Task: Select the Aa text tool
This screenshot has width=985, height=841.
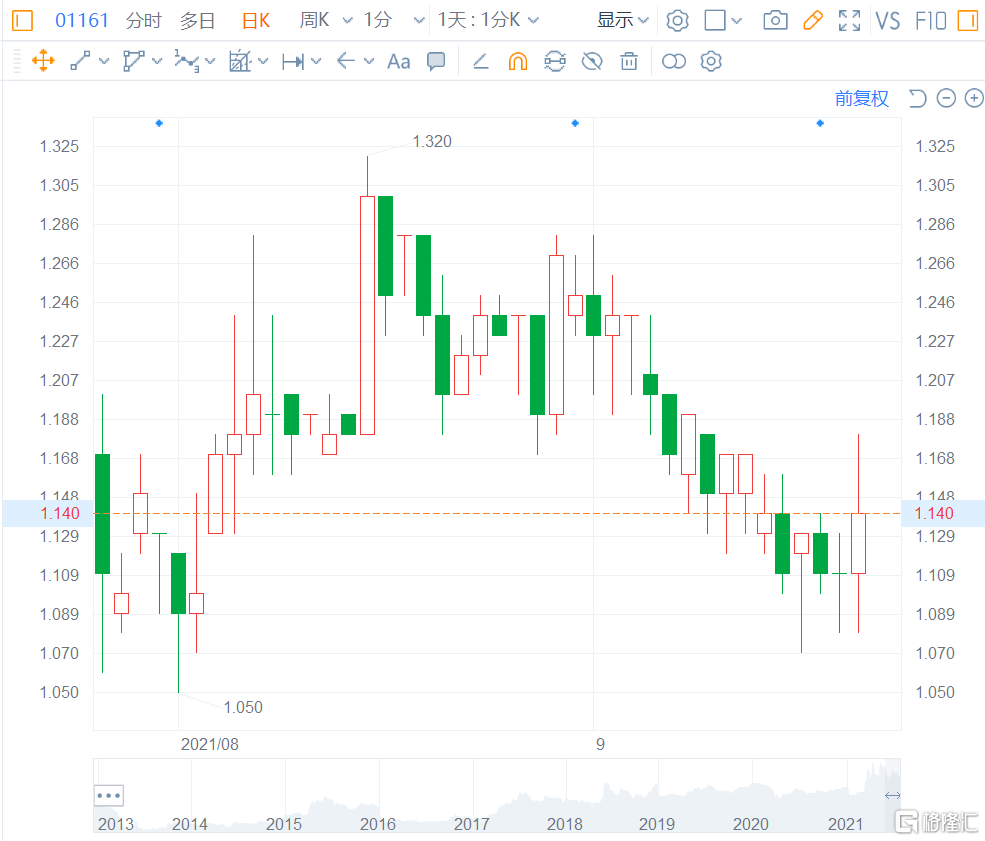Action: 399,62
